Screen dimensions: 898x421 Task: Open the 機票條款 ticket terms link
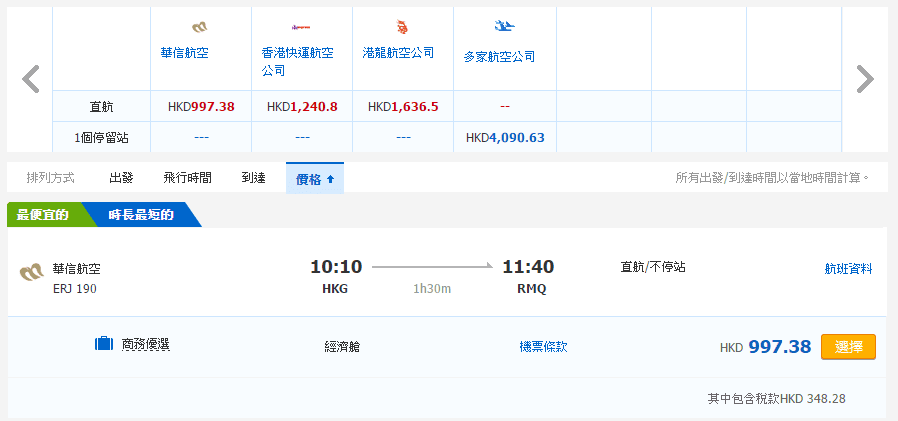point(543,346)
